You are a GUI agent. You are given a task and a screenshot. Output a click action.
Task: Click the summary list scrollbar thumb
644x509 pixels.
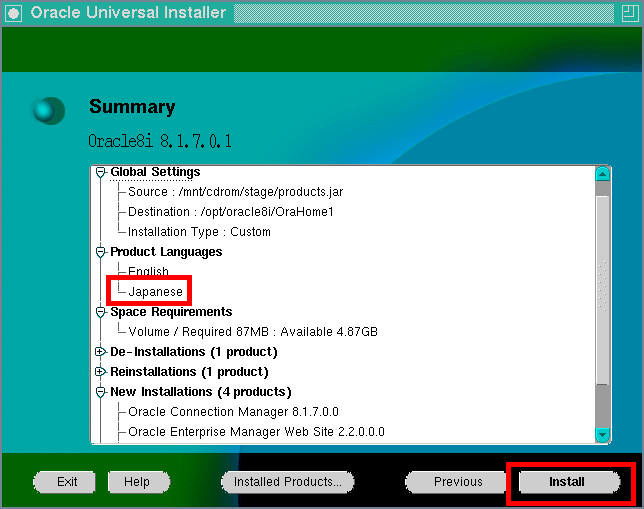603,290
